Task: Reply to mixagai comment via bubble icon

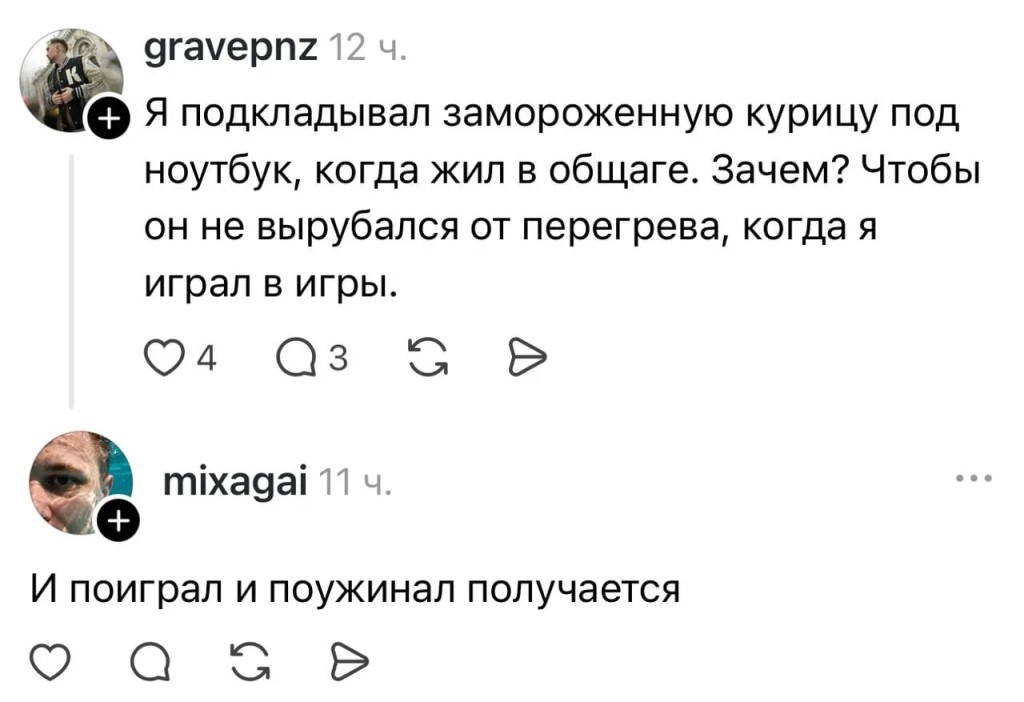Action: [x=151, y=663]
